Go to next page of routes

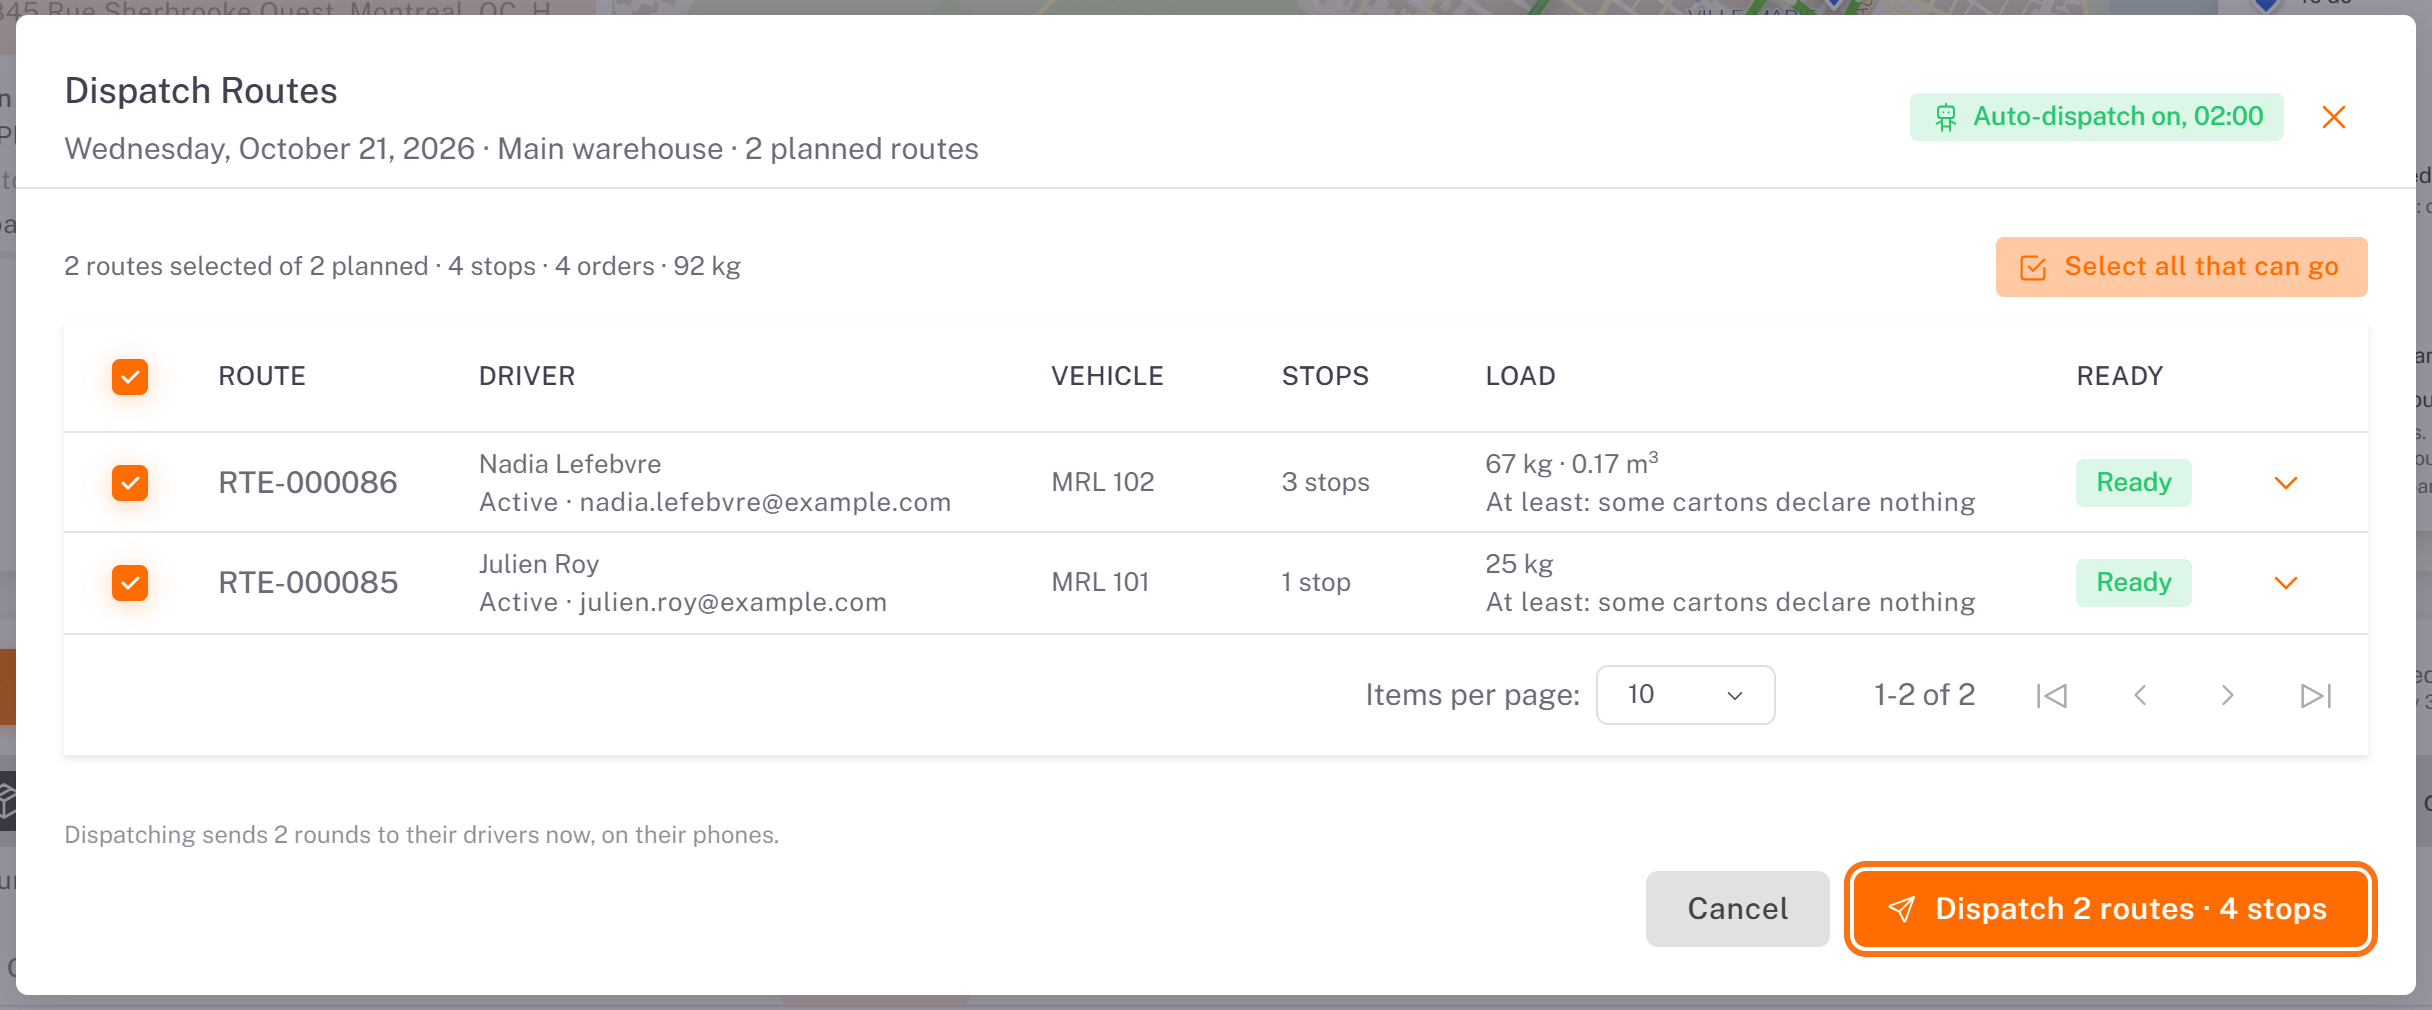coord(2227,695)
